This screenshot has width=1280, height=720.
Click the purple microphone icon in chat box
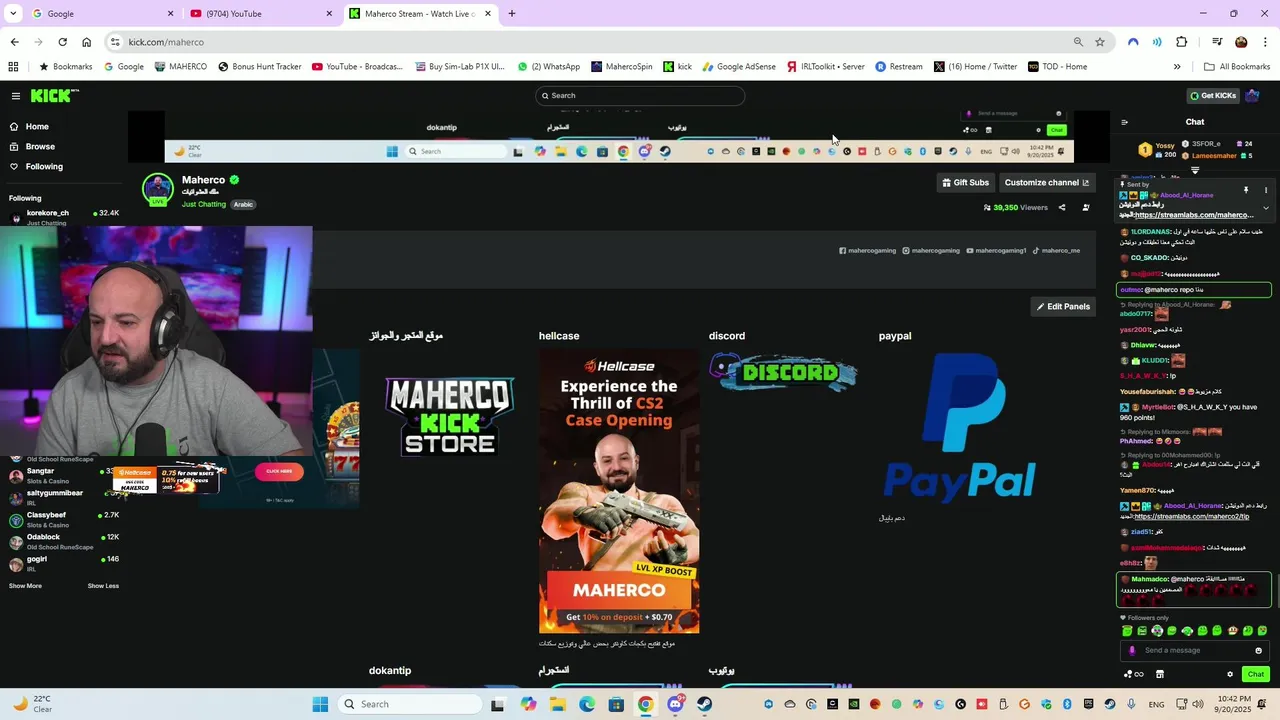pyautogui.click(x=1132, y=650)
